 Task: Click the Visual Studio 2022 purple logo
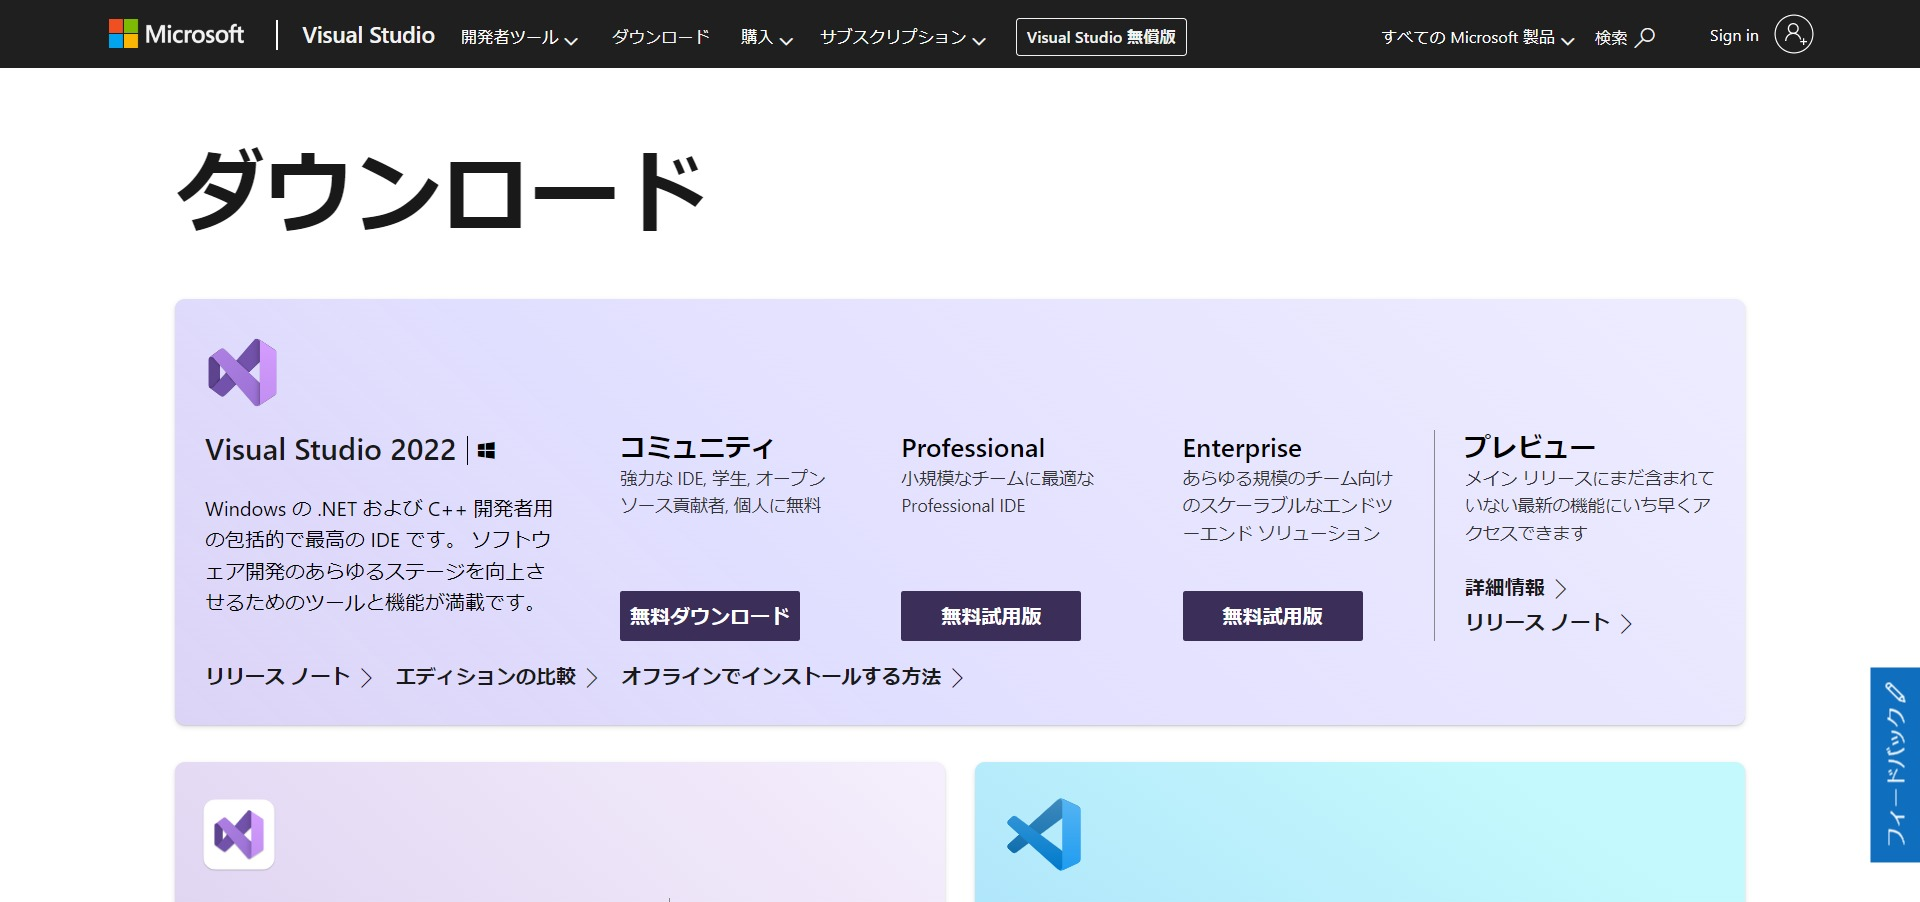242,372
